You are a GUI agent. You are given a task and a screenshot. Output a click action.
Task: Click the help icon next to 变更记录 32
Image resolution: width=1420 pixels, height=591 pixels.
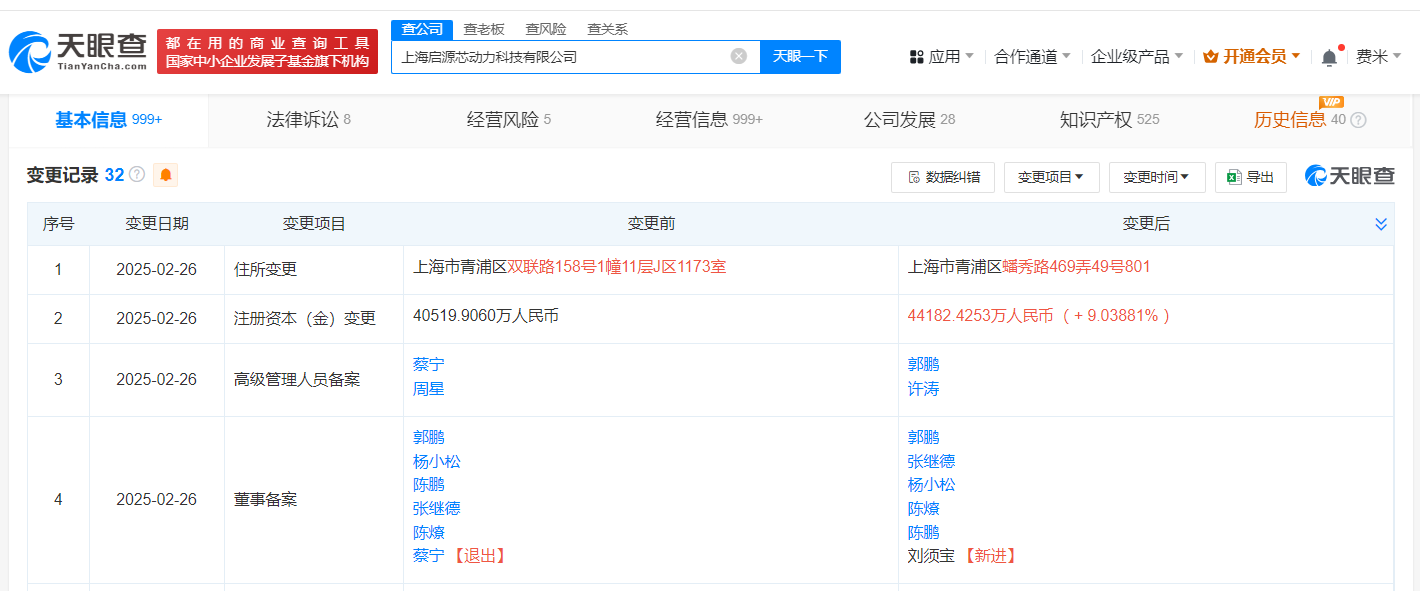point(137,175)
